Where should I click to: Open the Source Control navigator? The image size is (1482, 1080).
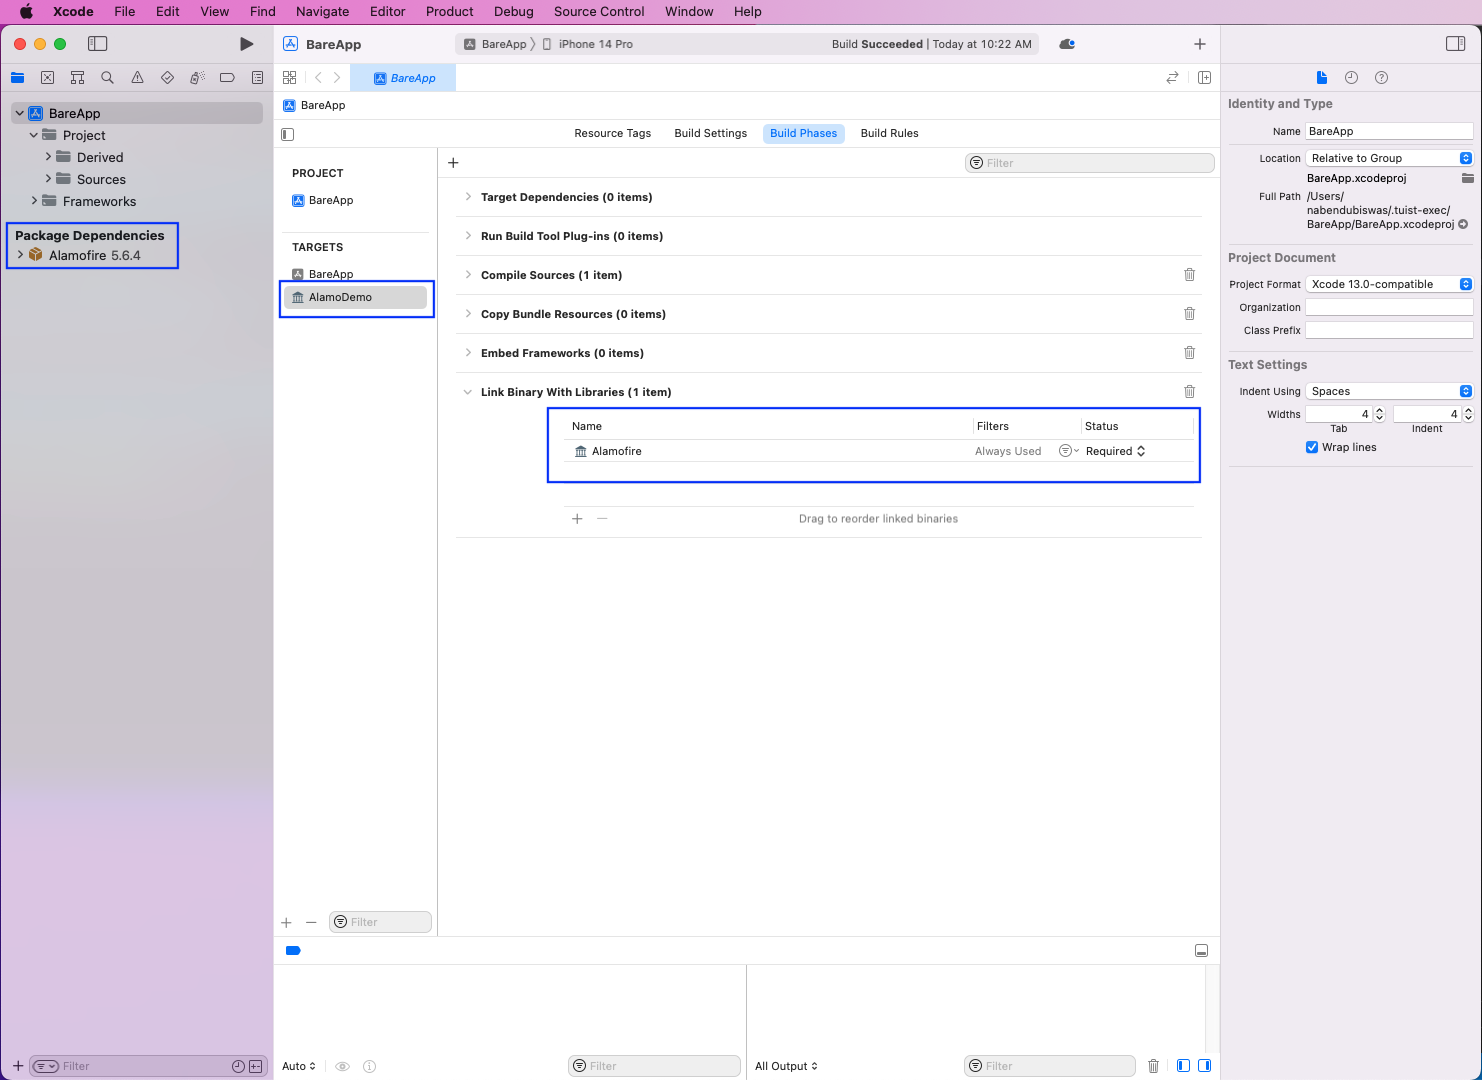pos(47,78)
